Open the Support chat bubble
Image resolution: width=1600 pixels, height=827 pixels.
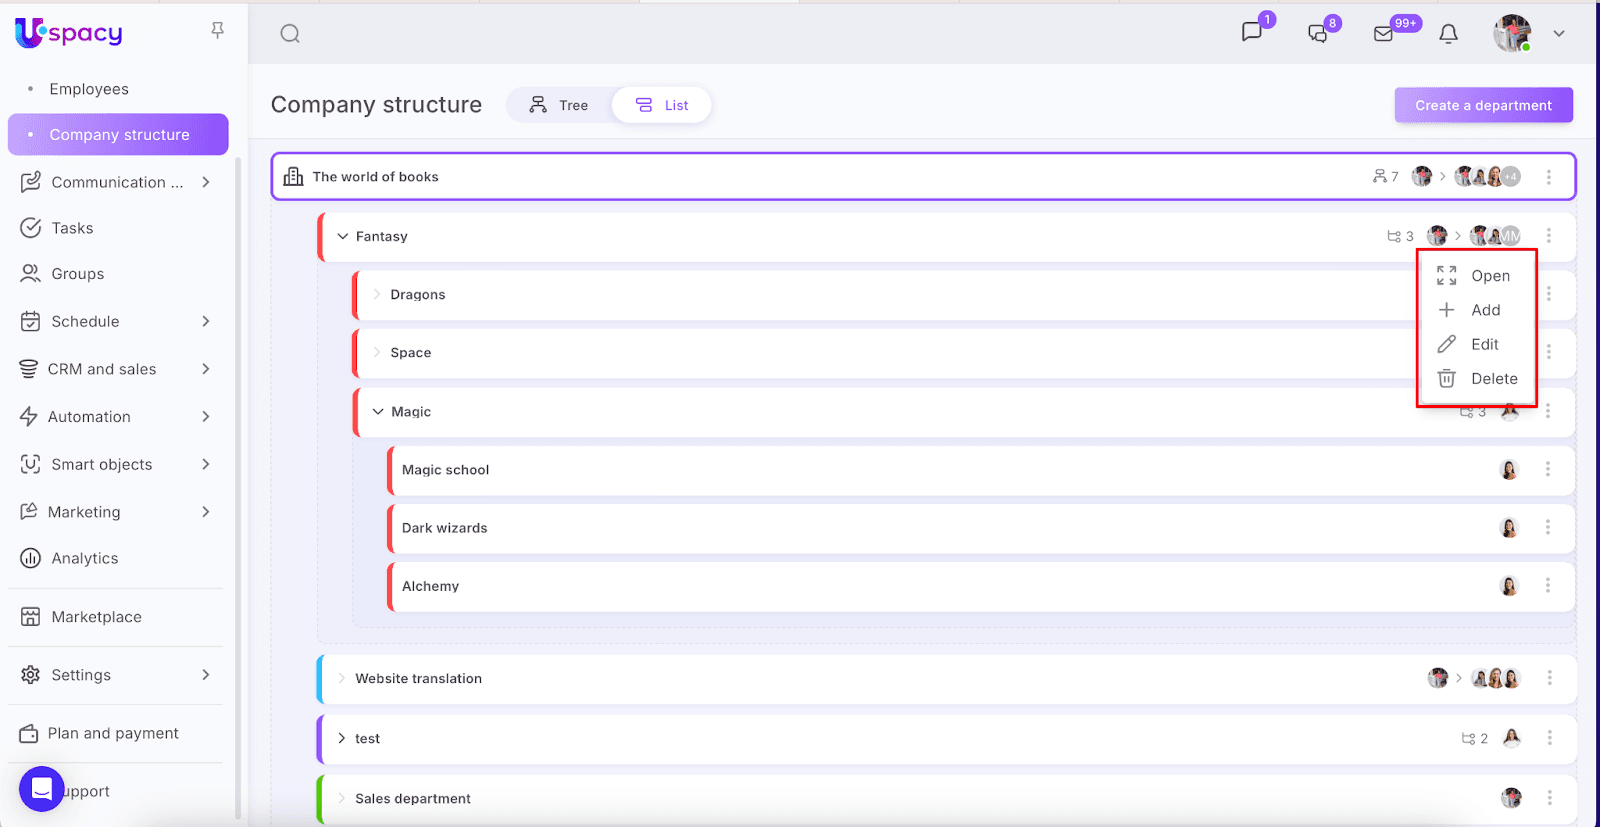coord(42,790)
